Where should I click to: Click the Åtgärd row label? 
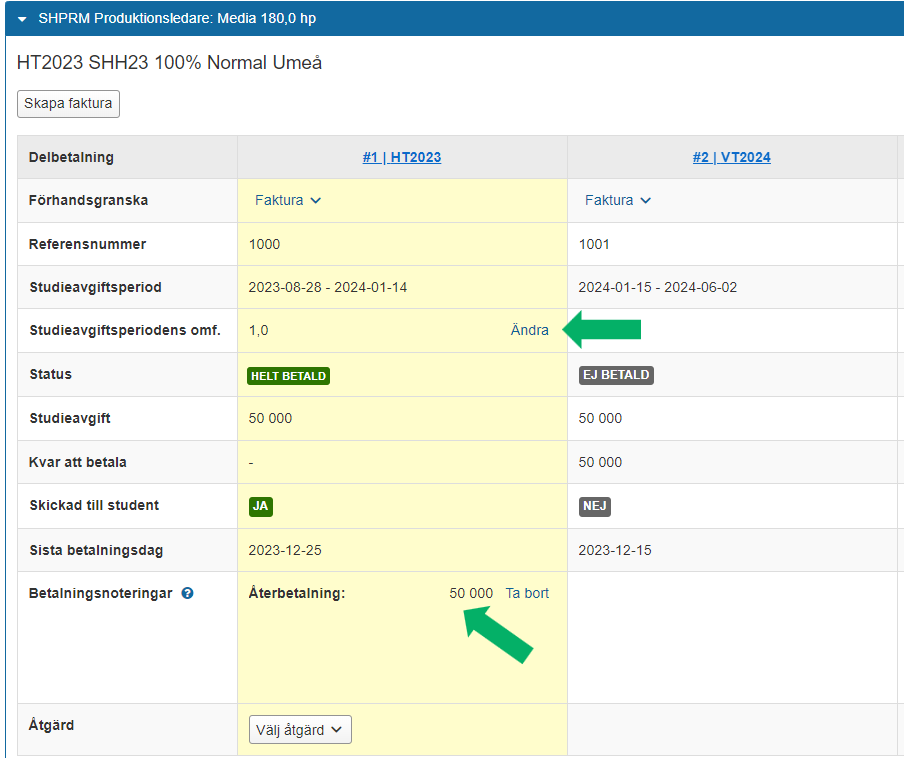(51, 725)
